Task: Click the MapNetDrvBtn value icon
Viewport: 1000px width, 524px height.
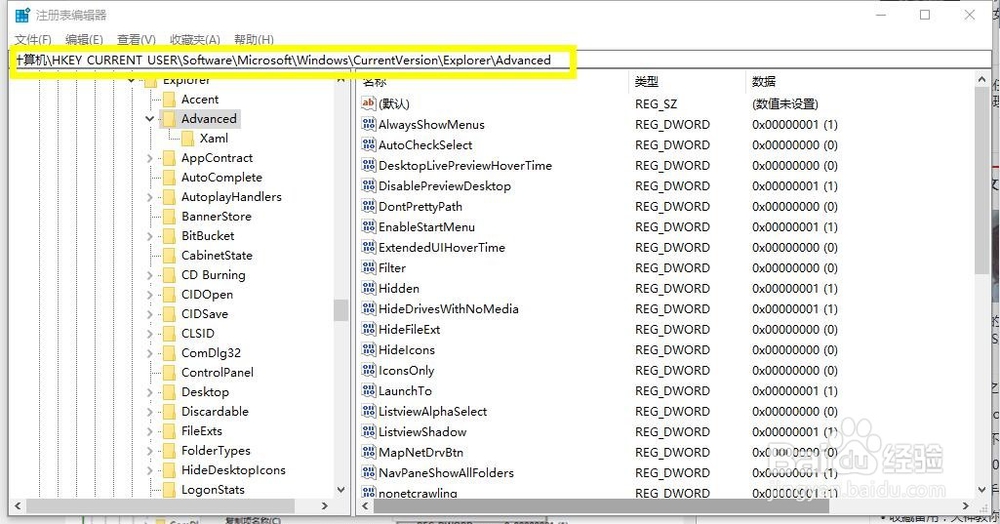Action: point(369,452)
